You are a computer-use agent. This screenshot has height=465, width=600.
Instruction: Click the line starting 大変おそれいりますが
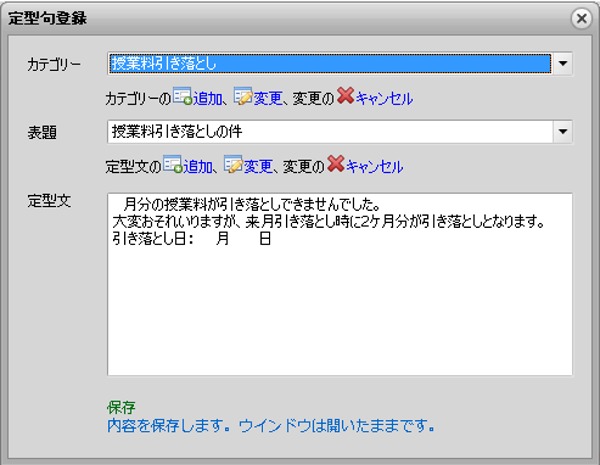(x=328, y=222)
